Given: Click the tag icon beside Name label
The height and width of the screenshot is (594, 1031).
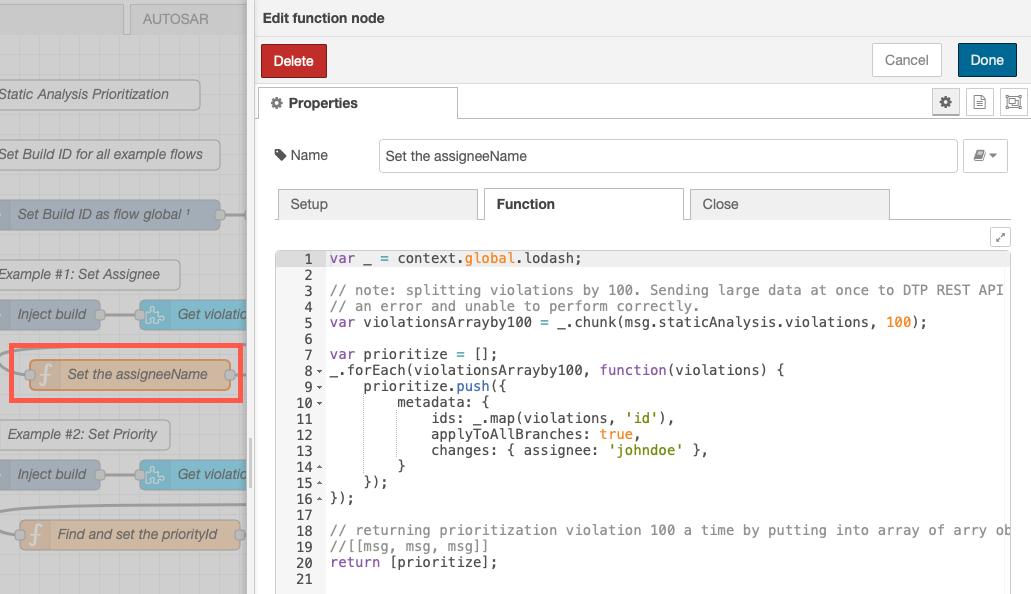Looking at the screenshot, I should [281, 155].
